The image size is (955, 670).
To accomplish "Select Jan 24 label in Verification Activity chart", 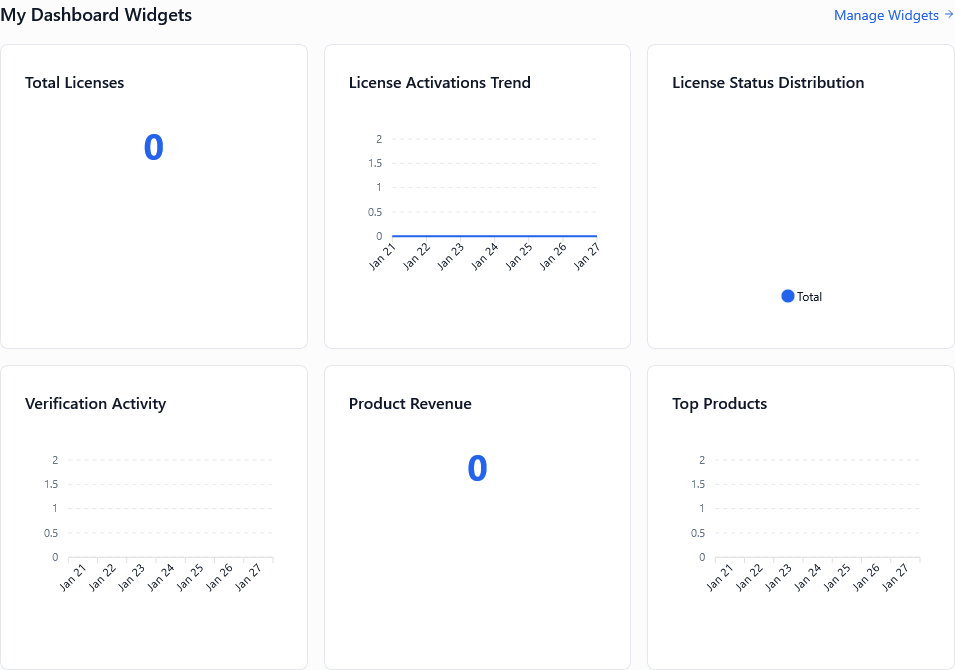I will point(161,578).
